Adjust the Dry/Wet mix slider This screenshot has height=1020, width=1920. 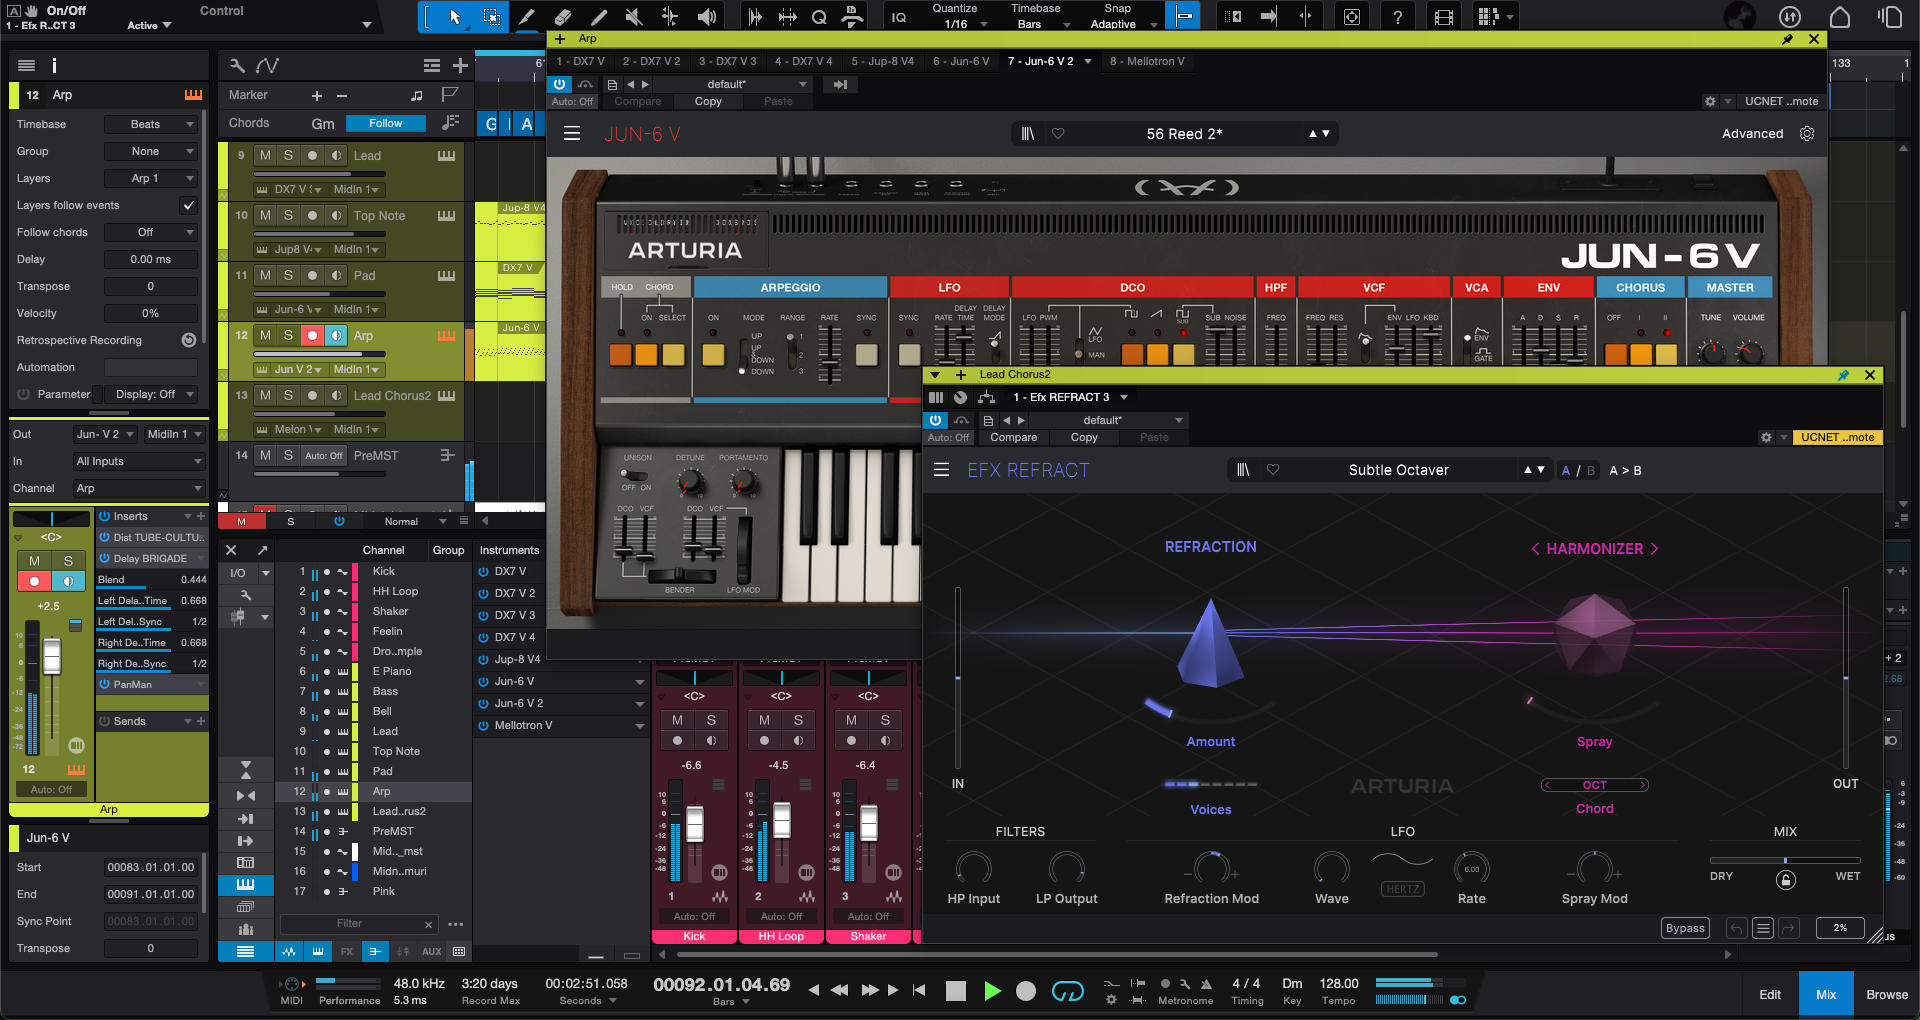click(1785, 860)
